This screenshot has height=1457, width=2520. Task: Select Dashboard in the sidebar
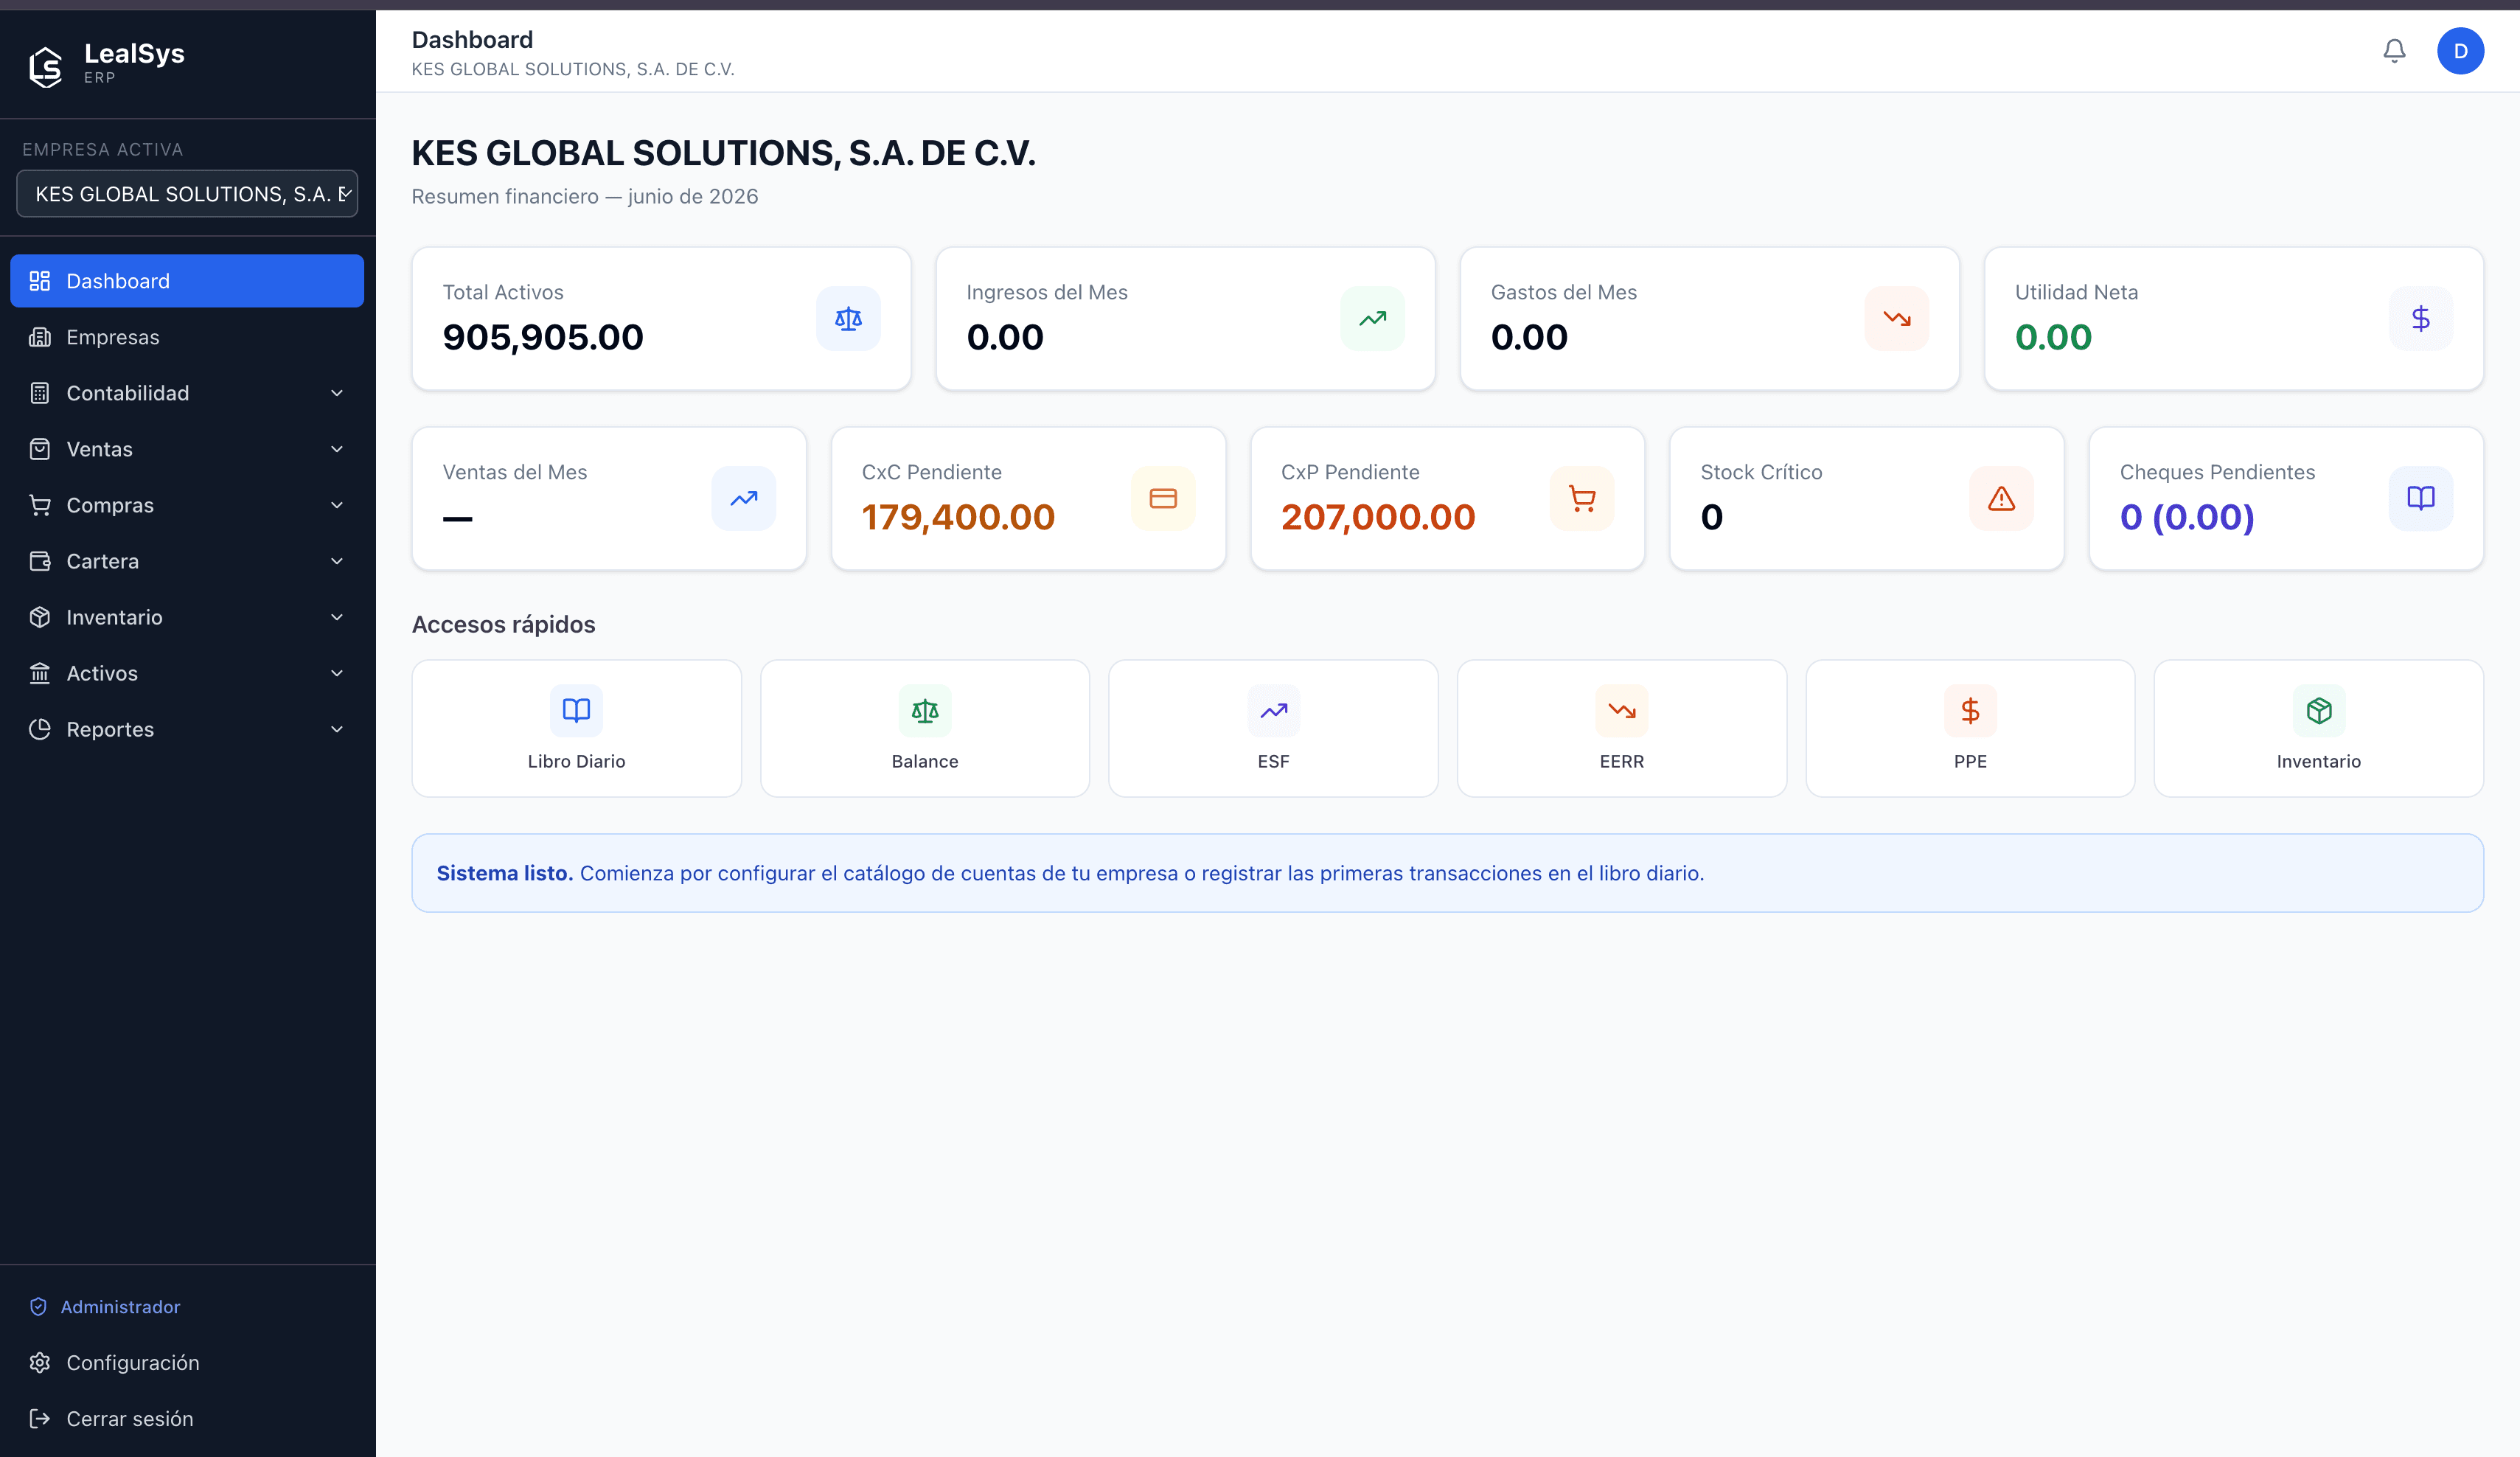tap(187, 281)
